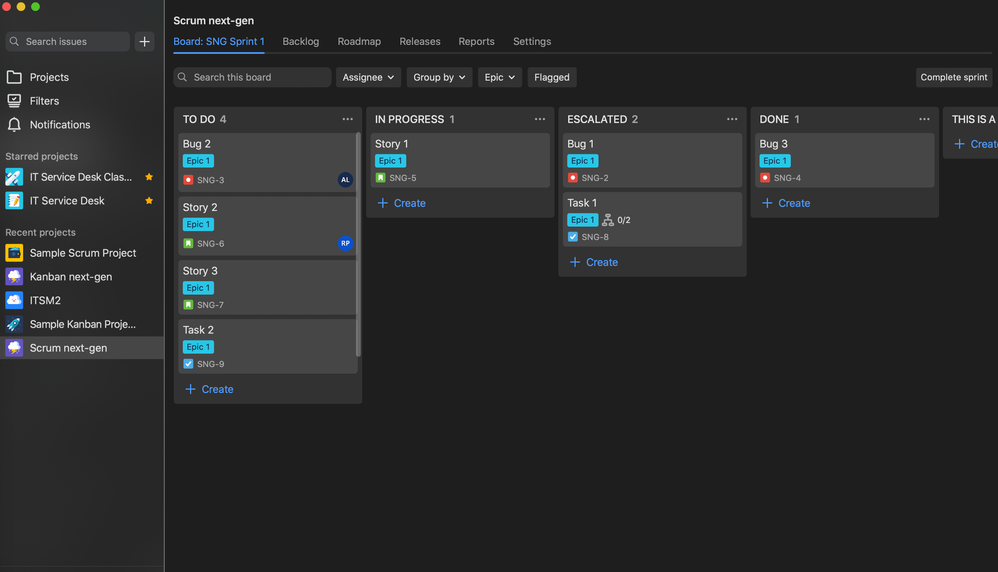Click story type icon next to SNG-6
998x572 pixels.
coord(188,243)
